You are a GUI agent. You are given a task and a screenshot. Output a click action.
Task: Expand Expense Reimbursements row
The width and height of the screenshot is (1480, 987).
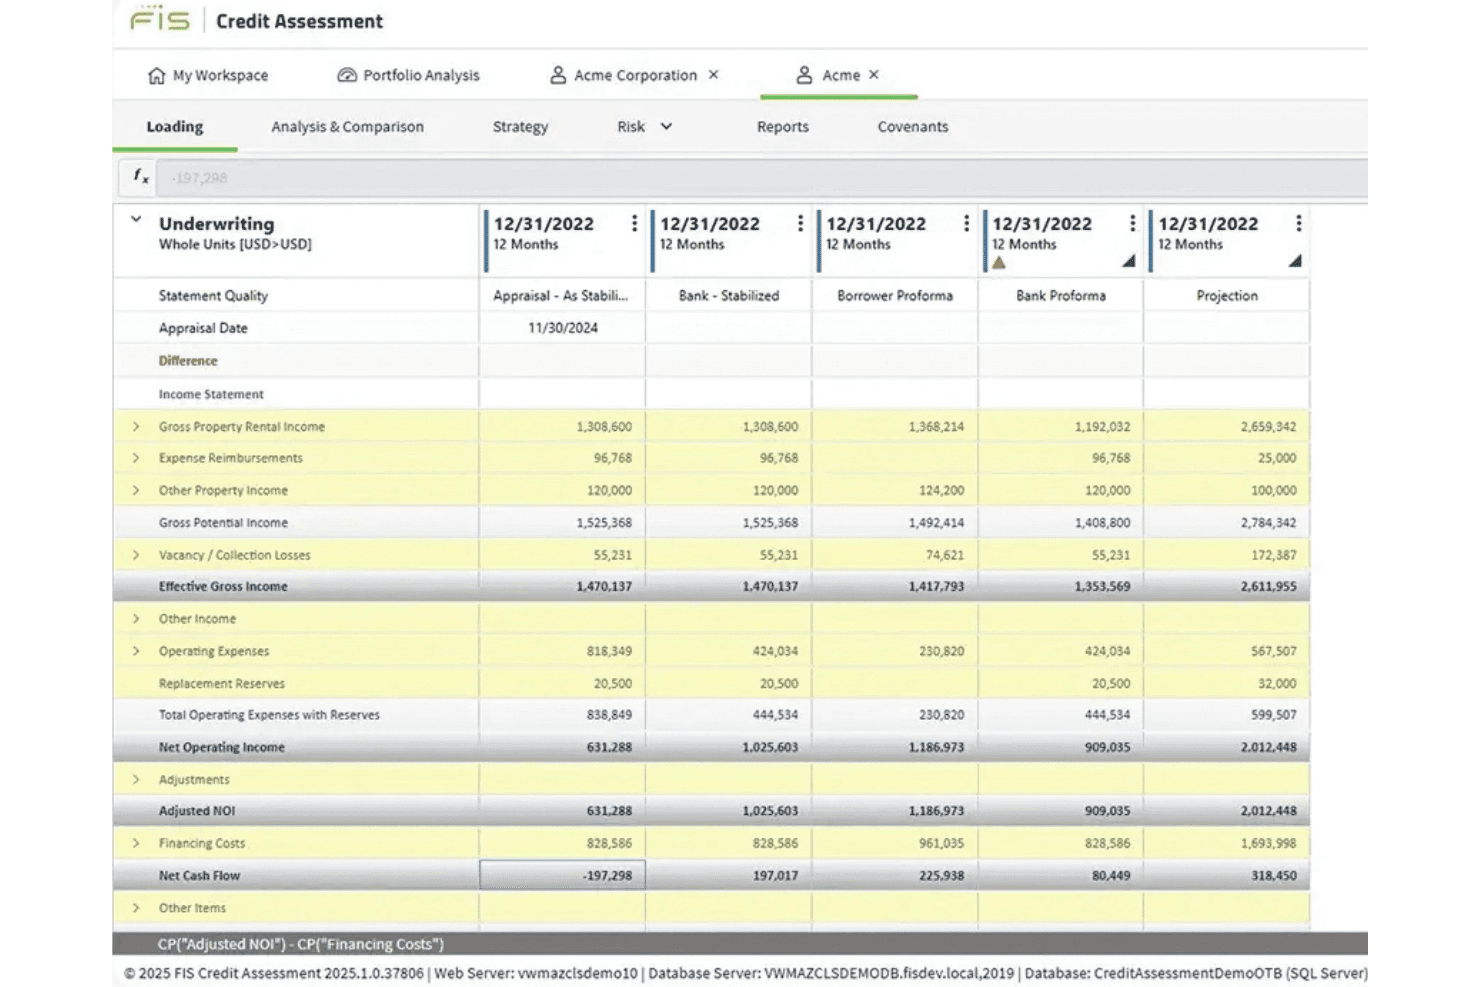point(136,458)
